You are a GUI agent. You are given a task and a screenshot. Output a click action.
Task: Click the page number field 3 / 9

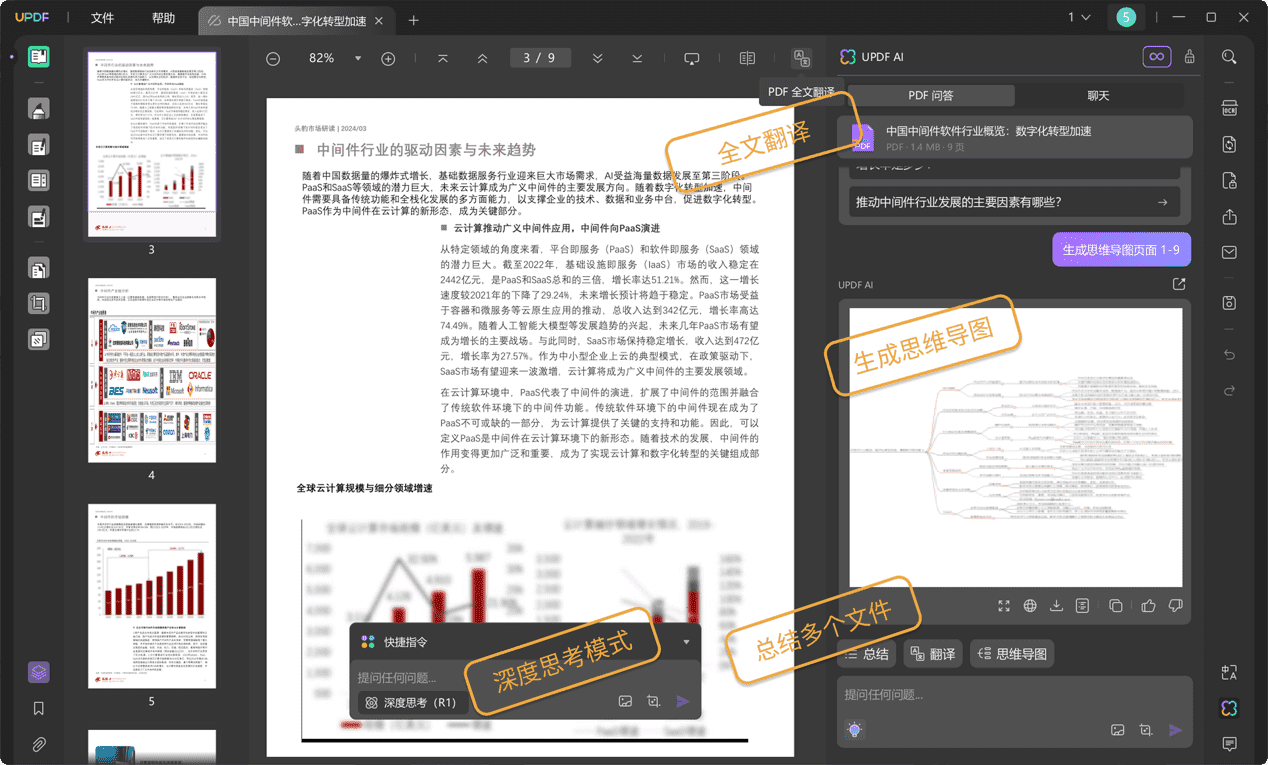pyautogui.click(x=539, y=58)
